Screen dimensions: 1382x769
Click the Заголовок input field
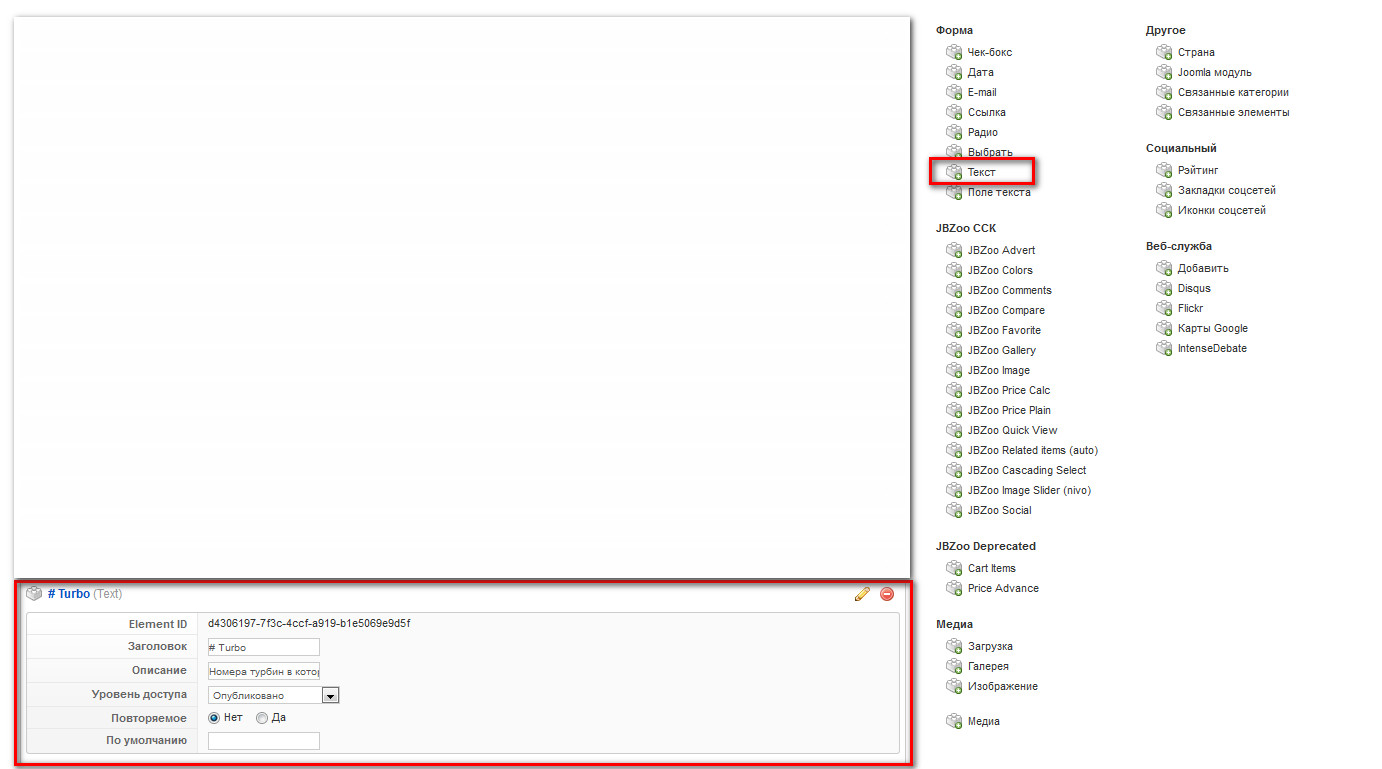coord(264,647)
